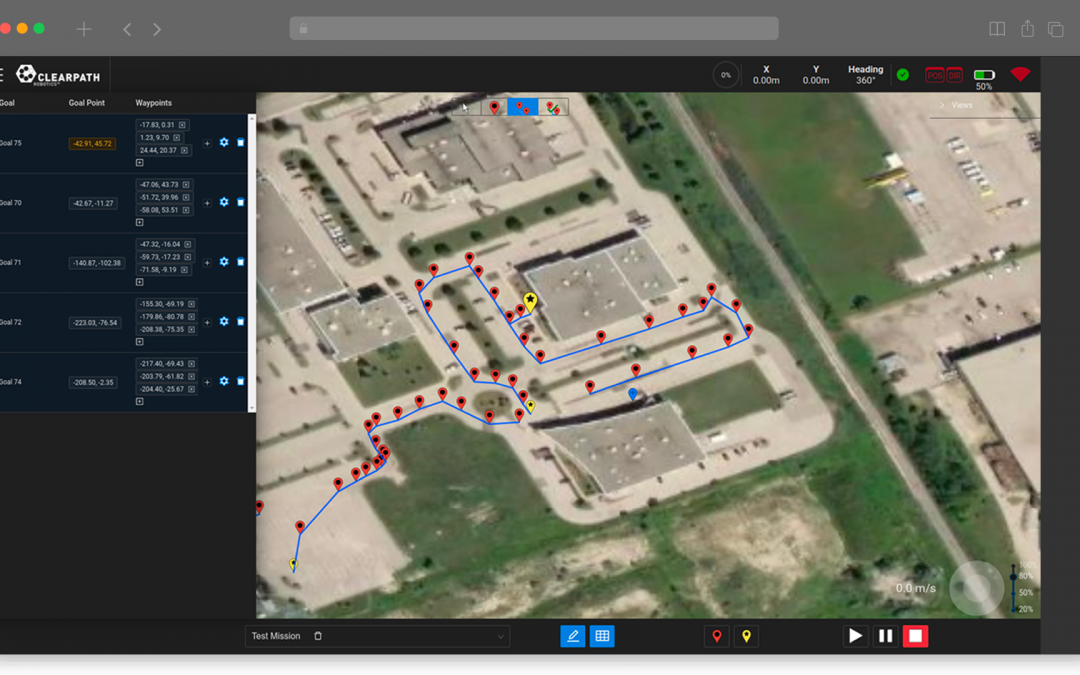The image size is (1080, 675).
Task: Choose the route path map mode tab
Action: pos(553,107)
